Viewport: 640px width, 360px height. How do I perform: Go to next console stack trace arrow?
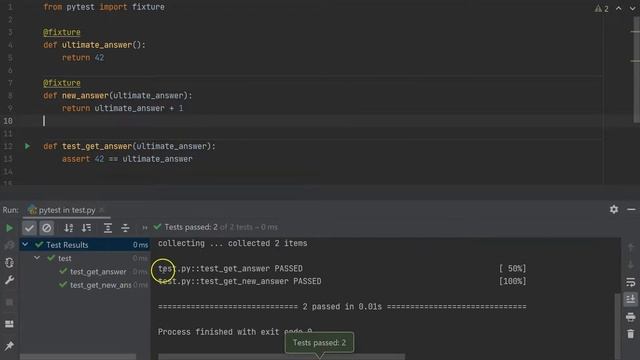(631, 264)
